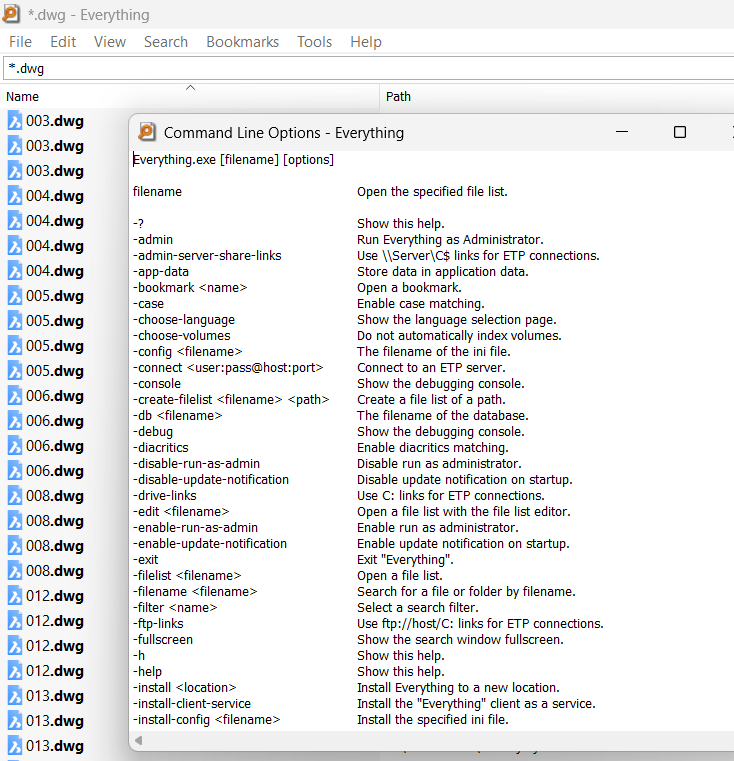The height and width of the screenshot is (761, 734).
Task: Open the Search menu
Action: click(165, 42)
